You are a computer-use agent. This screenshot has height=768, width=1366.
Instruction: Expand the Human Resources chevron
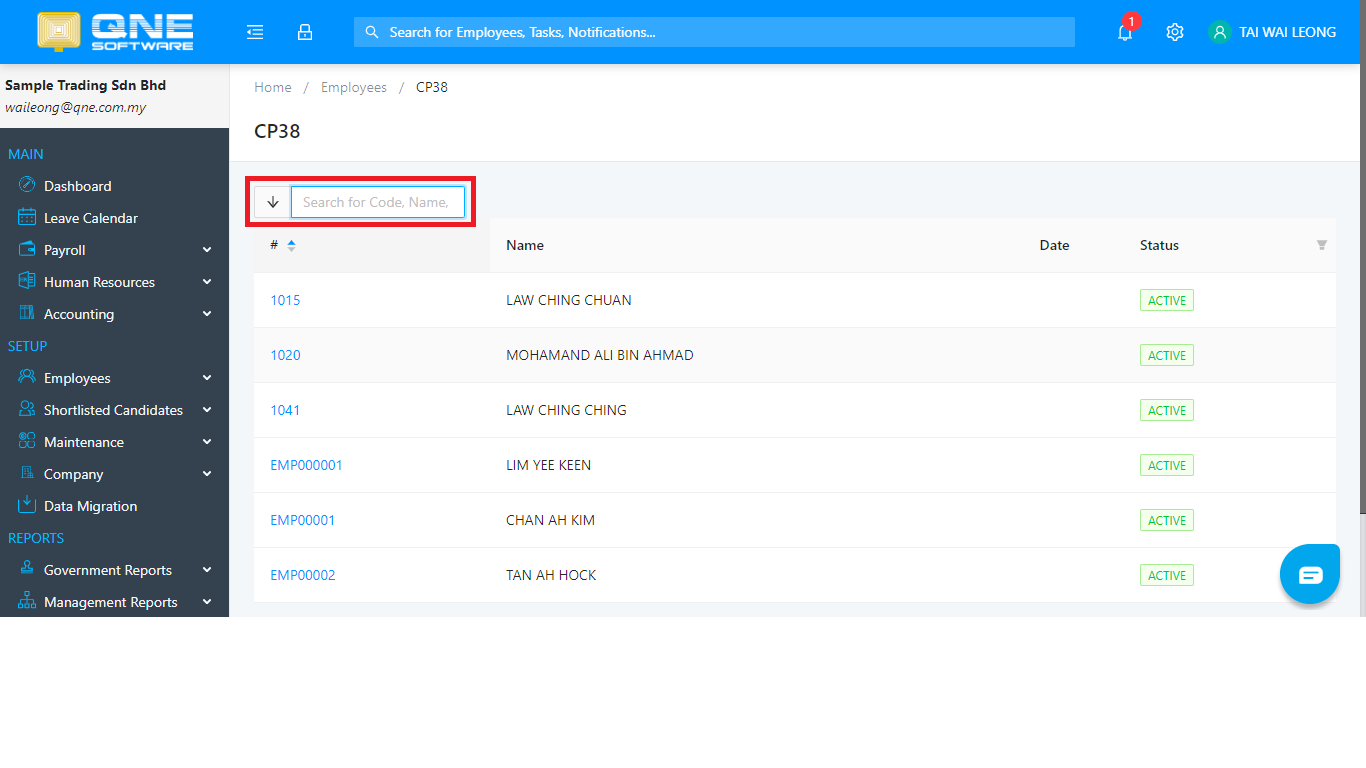click(207, 282)
